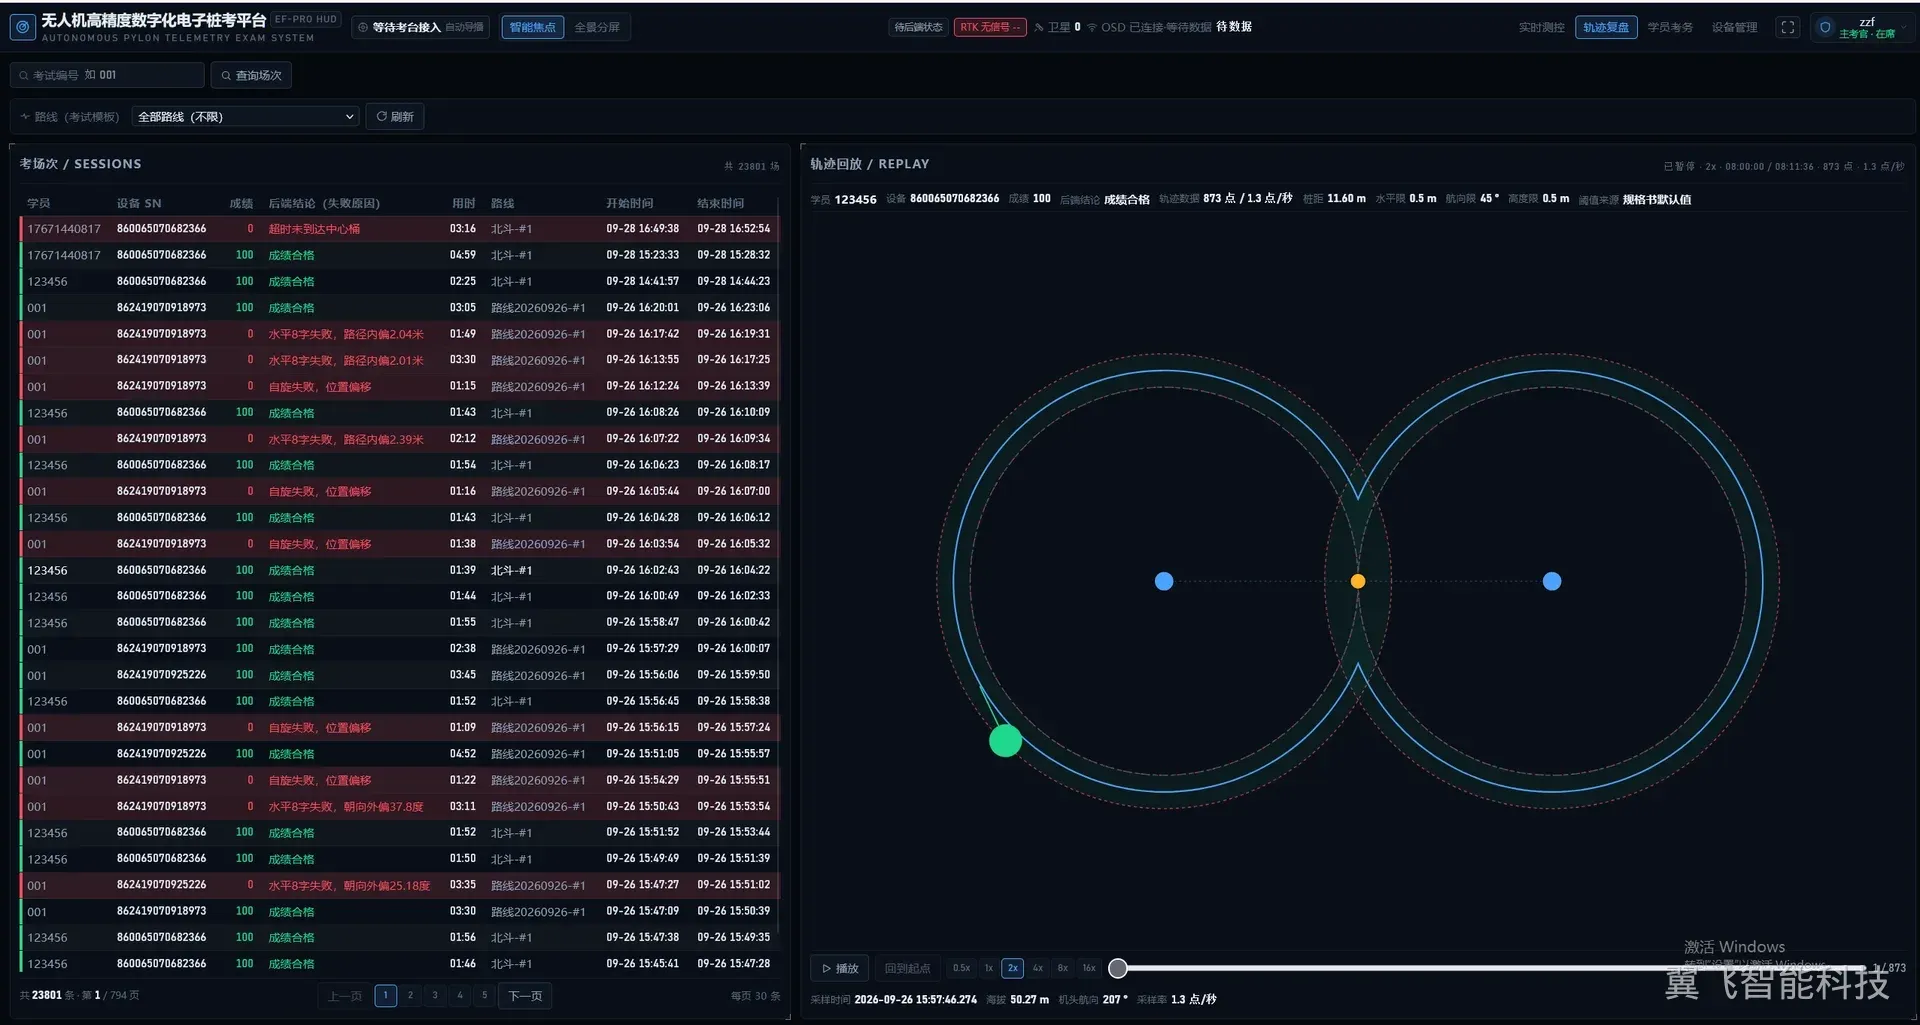Click the 刷新 refresh button
The image size is (1920, 1025).
pyautogui.click(x=395, y=117)
